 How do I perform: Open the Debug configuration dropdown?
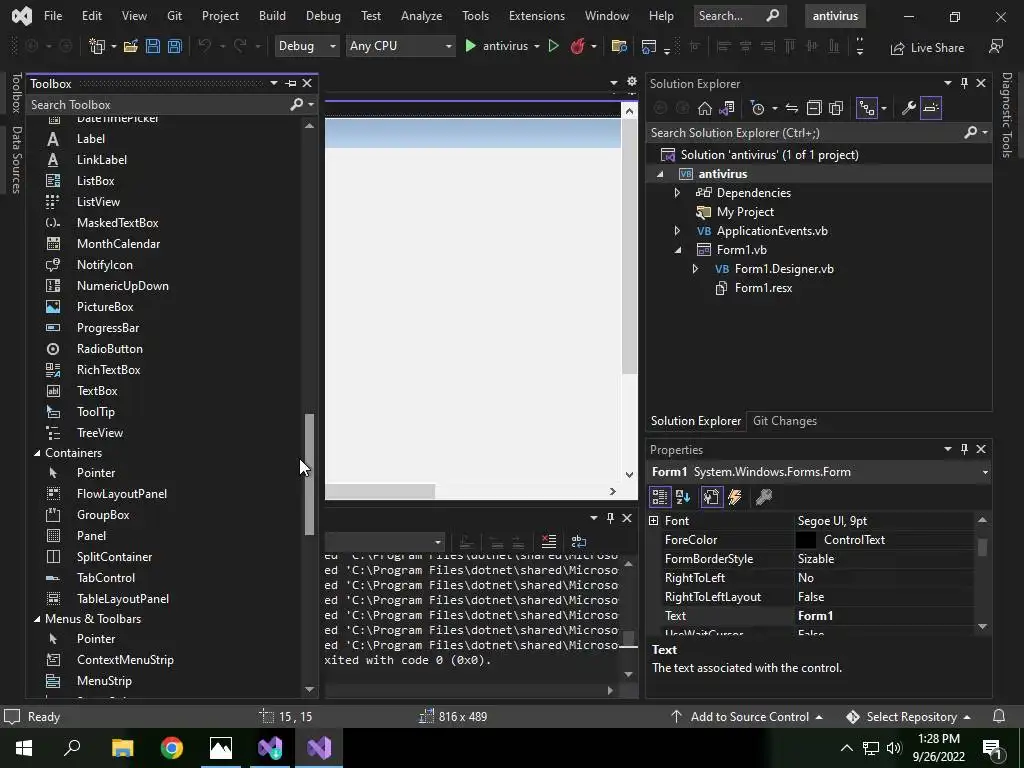(306, 46)
